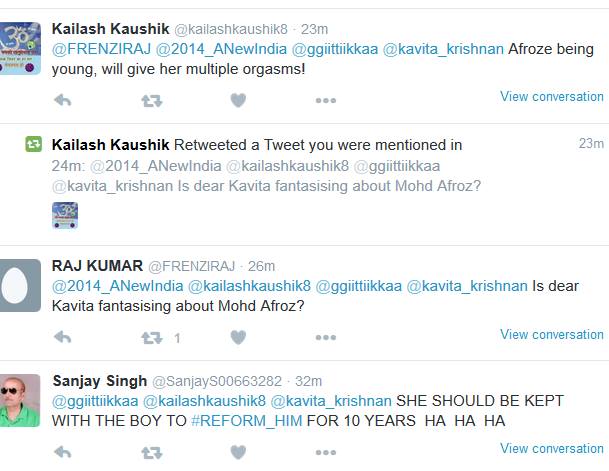
Task: Like RAJ KUMAR's tweet
Action: click(238, 338)
